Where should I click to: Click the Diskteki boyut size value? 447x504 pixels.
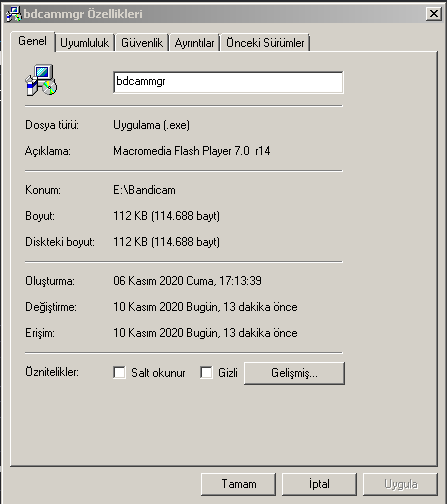click(167, 242)
